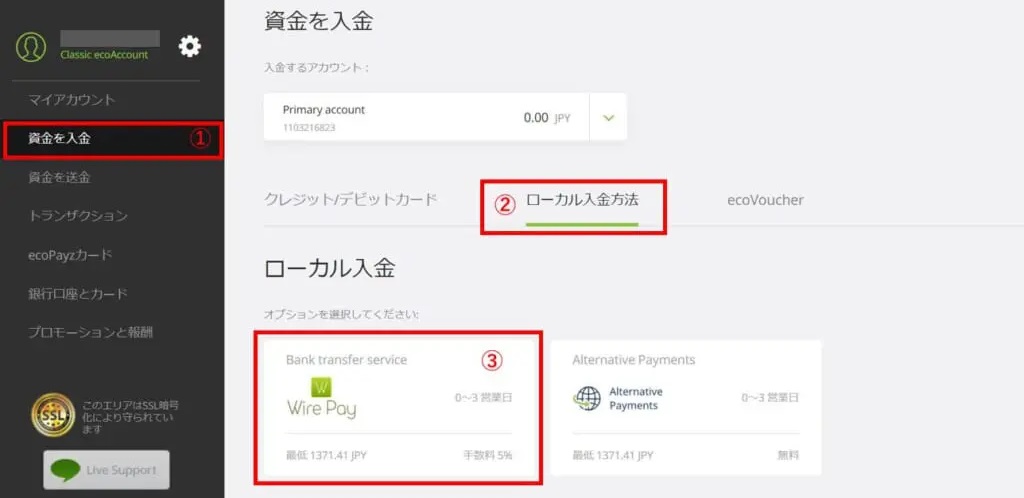
Task: Click the Classic ecoAccount label
Action: [104, 55]
